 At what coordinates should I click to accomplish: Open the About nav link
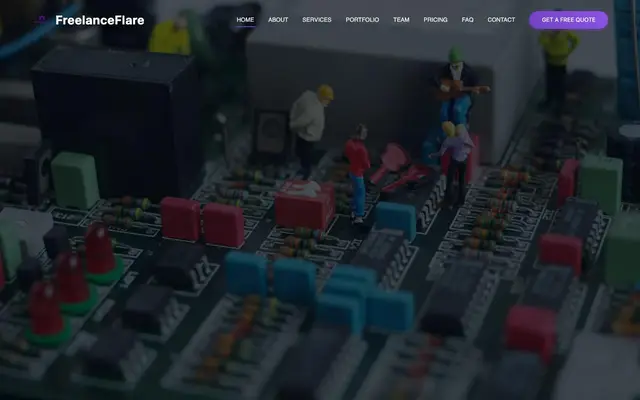(278, 20)
